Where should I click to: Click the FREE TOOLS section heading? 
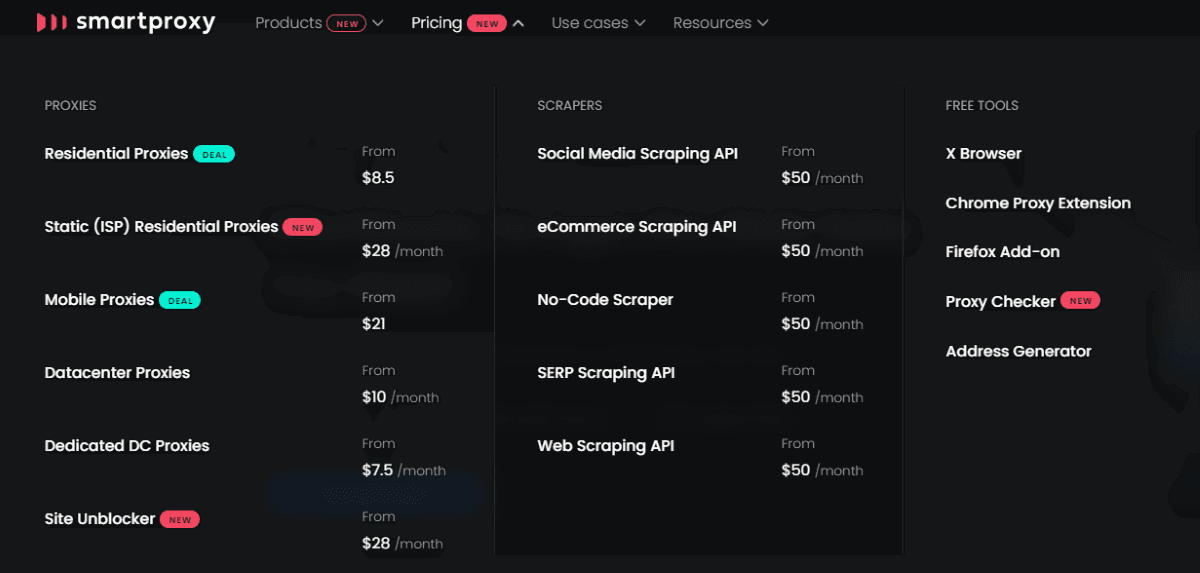pyautogui.click(x=982, y=105)
